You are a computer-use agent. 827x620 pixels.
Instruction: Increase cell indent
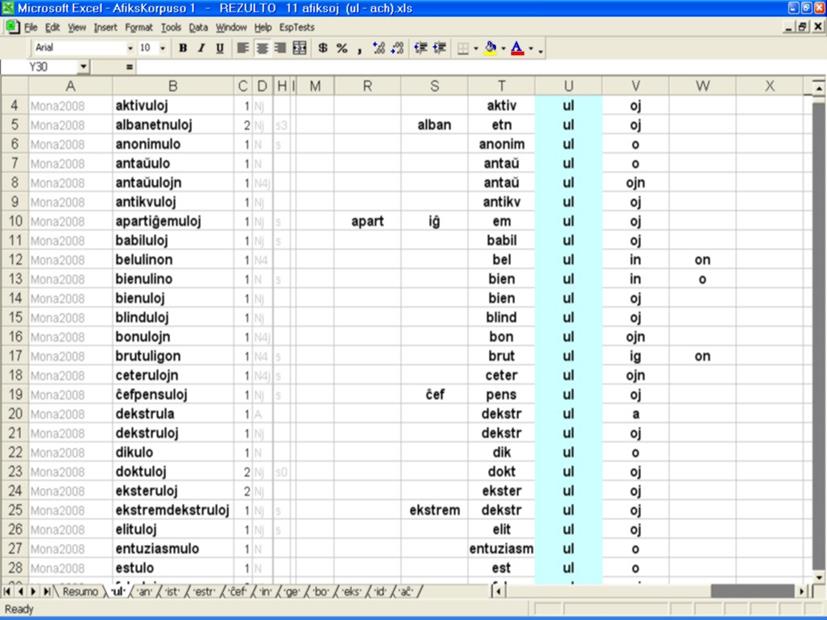pyautogui.click(x=439, y=49)
